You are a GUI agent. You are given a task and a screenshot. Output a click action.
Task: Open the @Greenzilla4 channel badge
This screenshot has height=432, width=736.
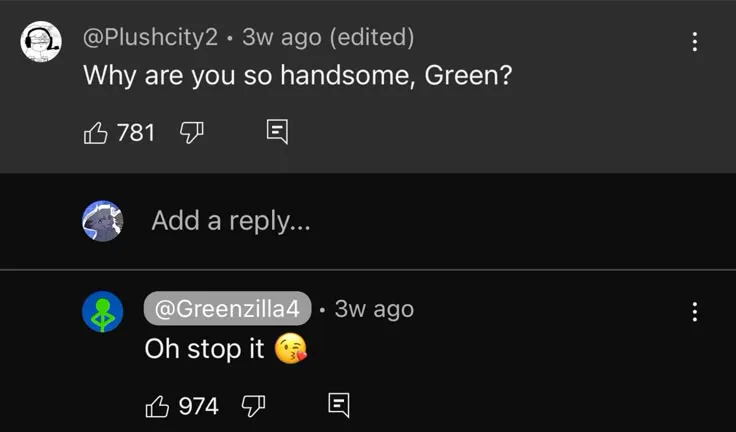click(228, 309)
